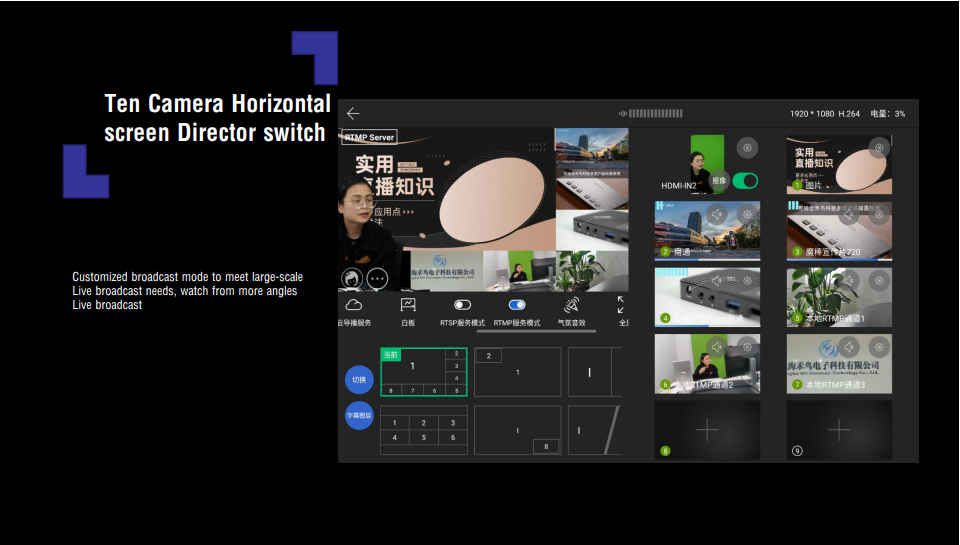Screen dimensions: 960x545
Task: Select the channel 7 本地RTMP通道3 thumbnail
Action: point(839,364)
